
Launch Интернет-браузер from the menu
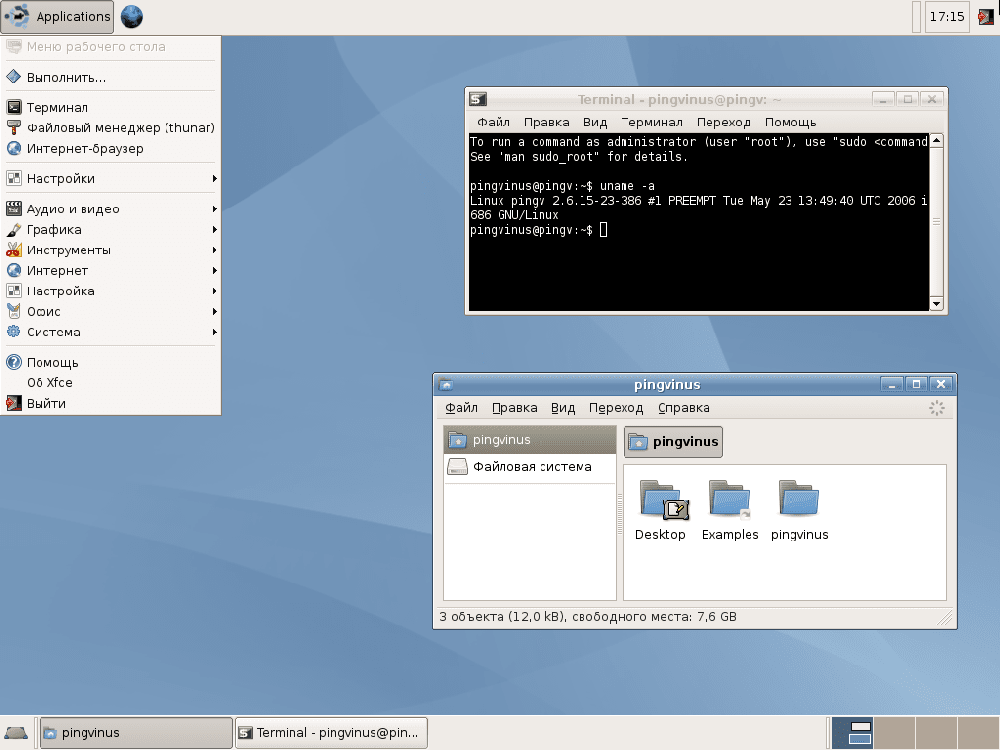pyautogui.click(x=111, y=148)
